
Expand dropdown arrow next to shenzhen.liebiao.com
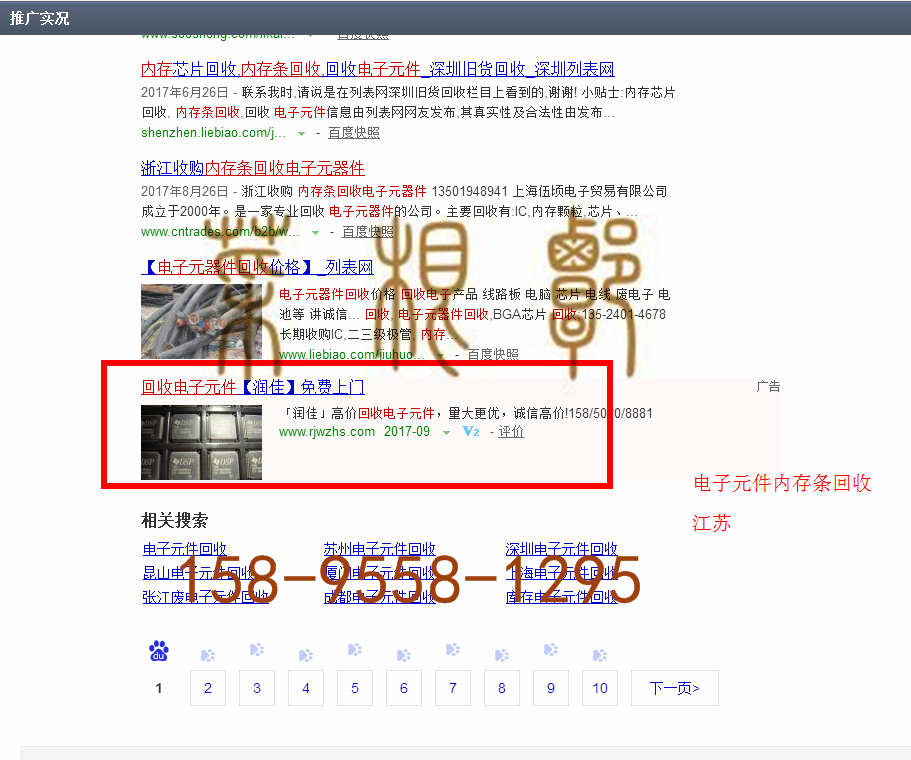(302, 134)
